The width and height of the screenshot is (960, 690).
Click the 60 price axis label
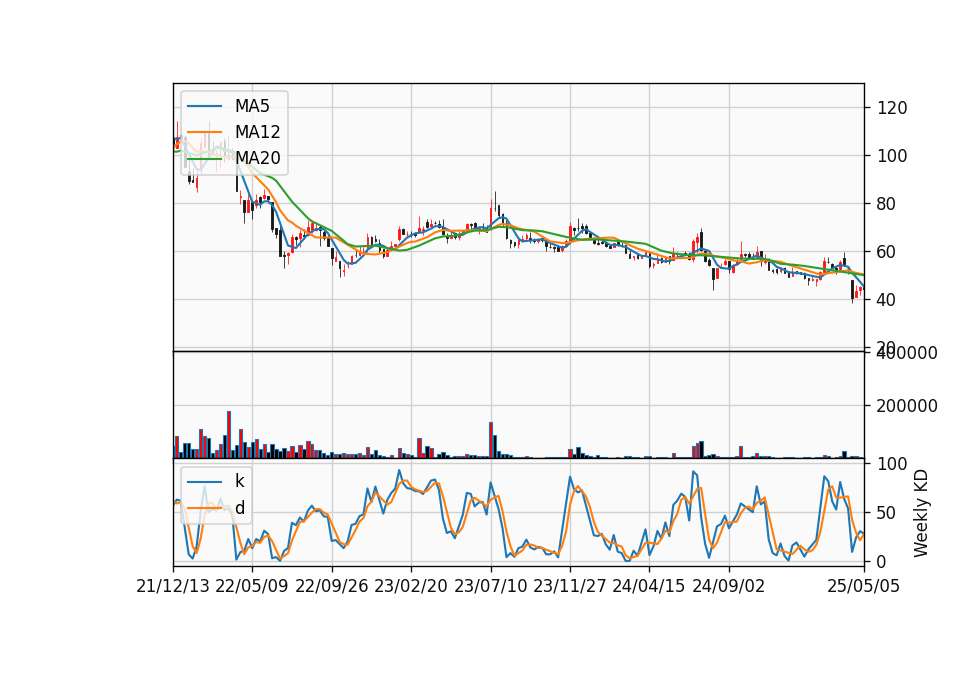point(887,252)
